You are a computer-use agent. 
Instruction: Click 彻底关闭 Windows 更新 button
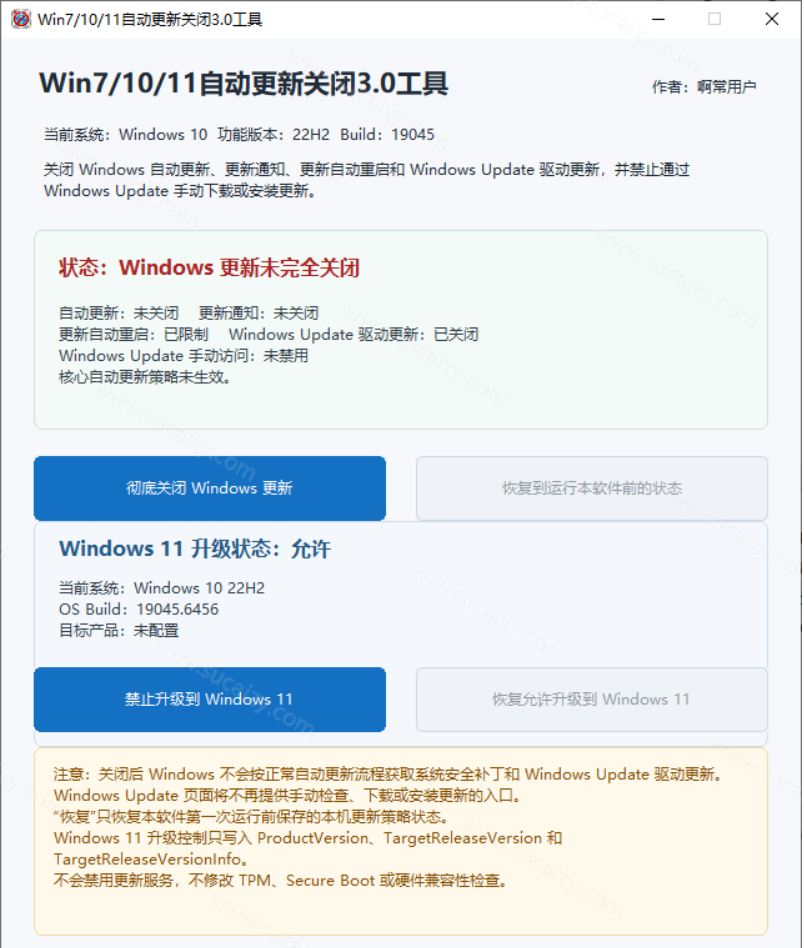coord(210,489)
